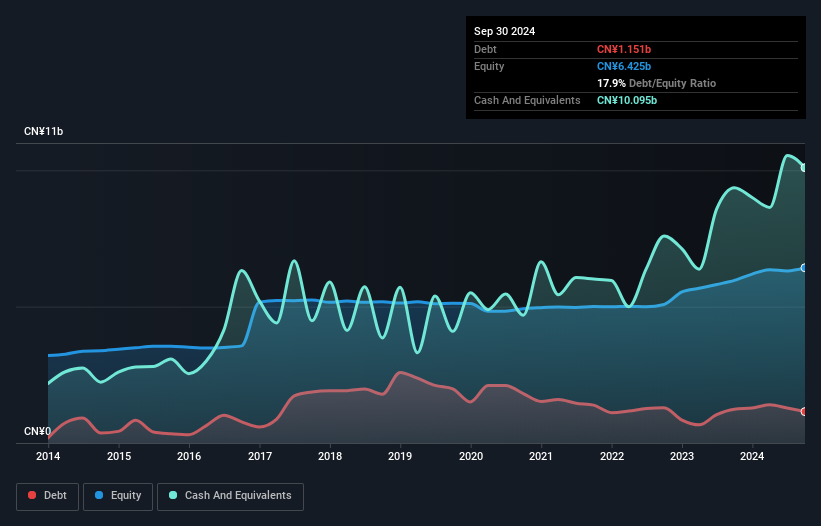The height and width of the screenshot is (526, 821).
Task: Click the 2020 x-axis label
Action: [471, 456]
